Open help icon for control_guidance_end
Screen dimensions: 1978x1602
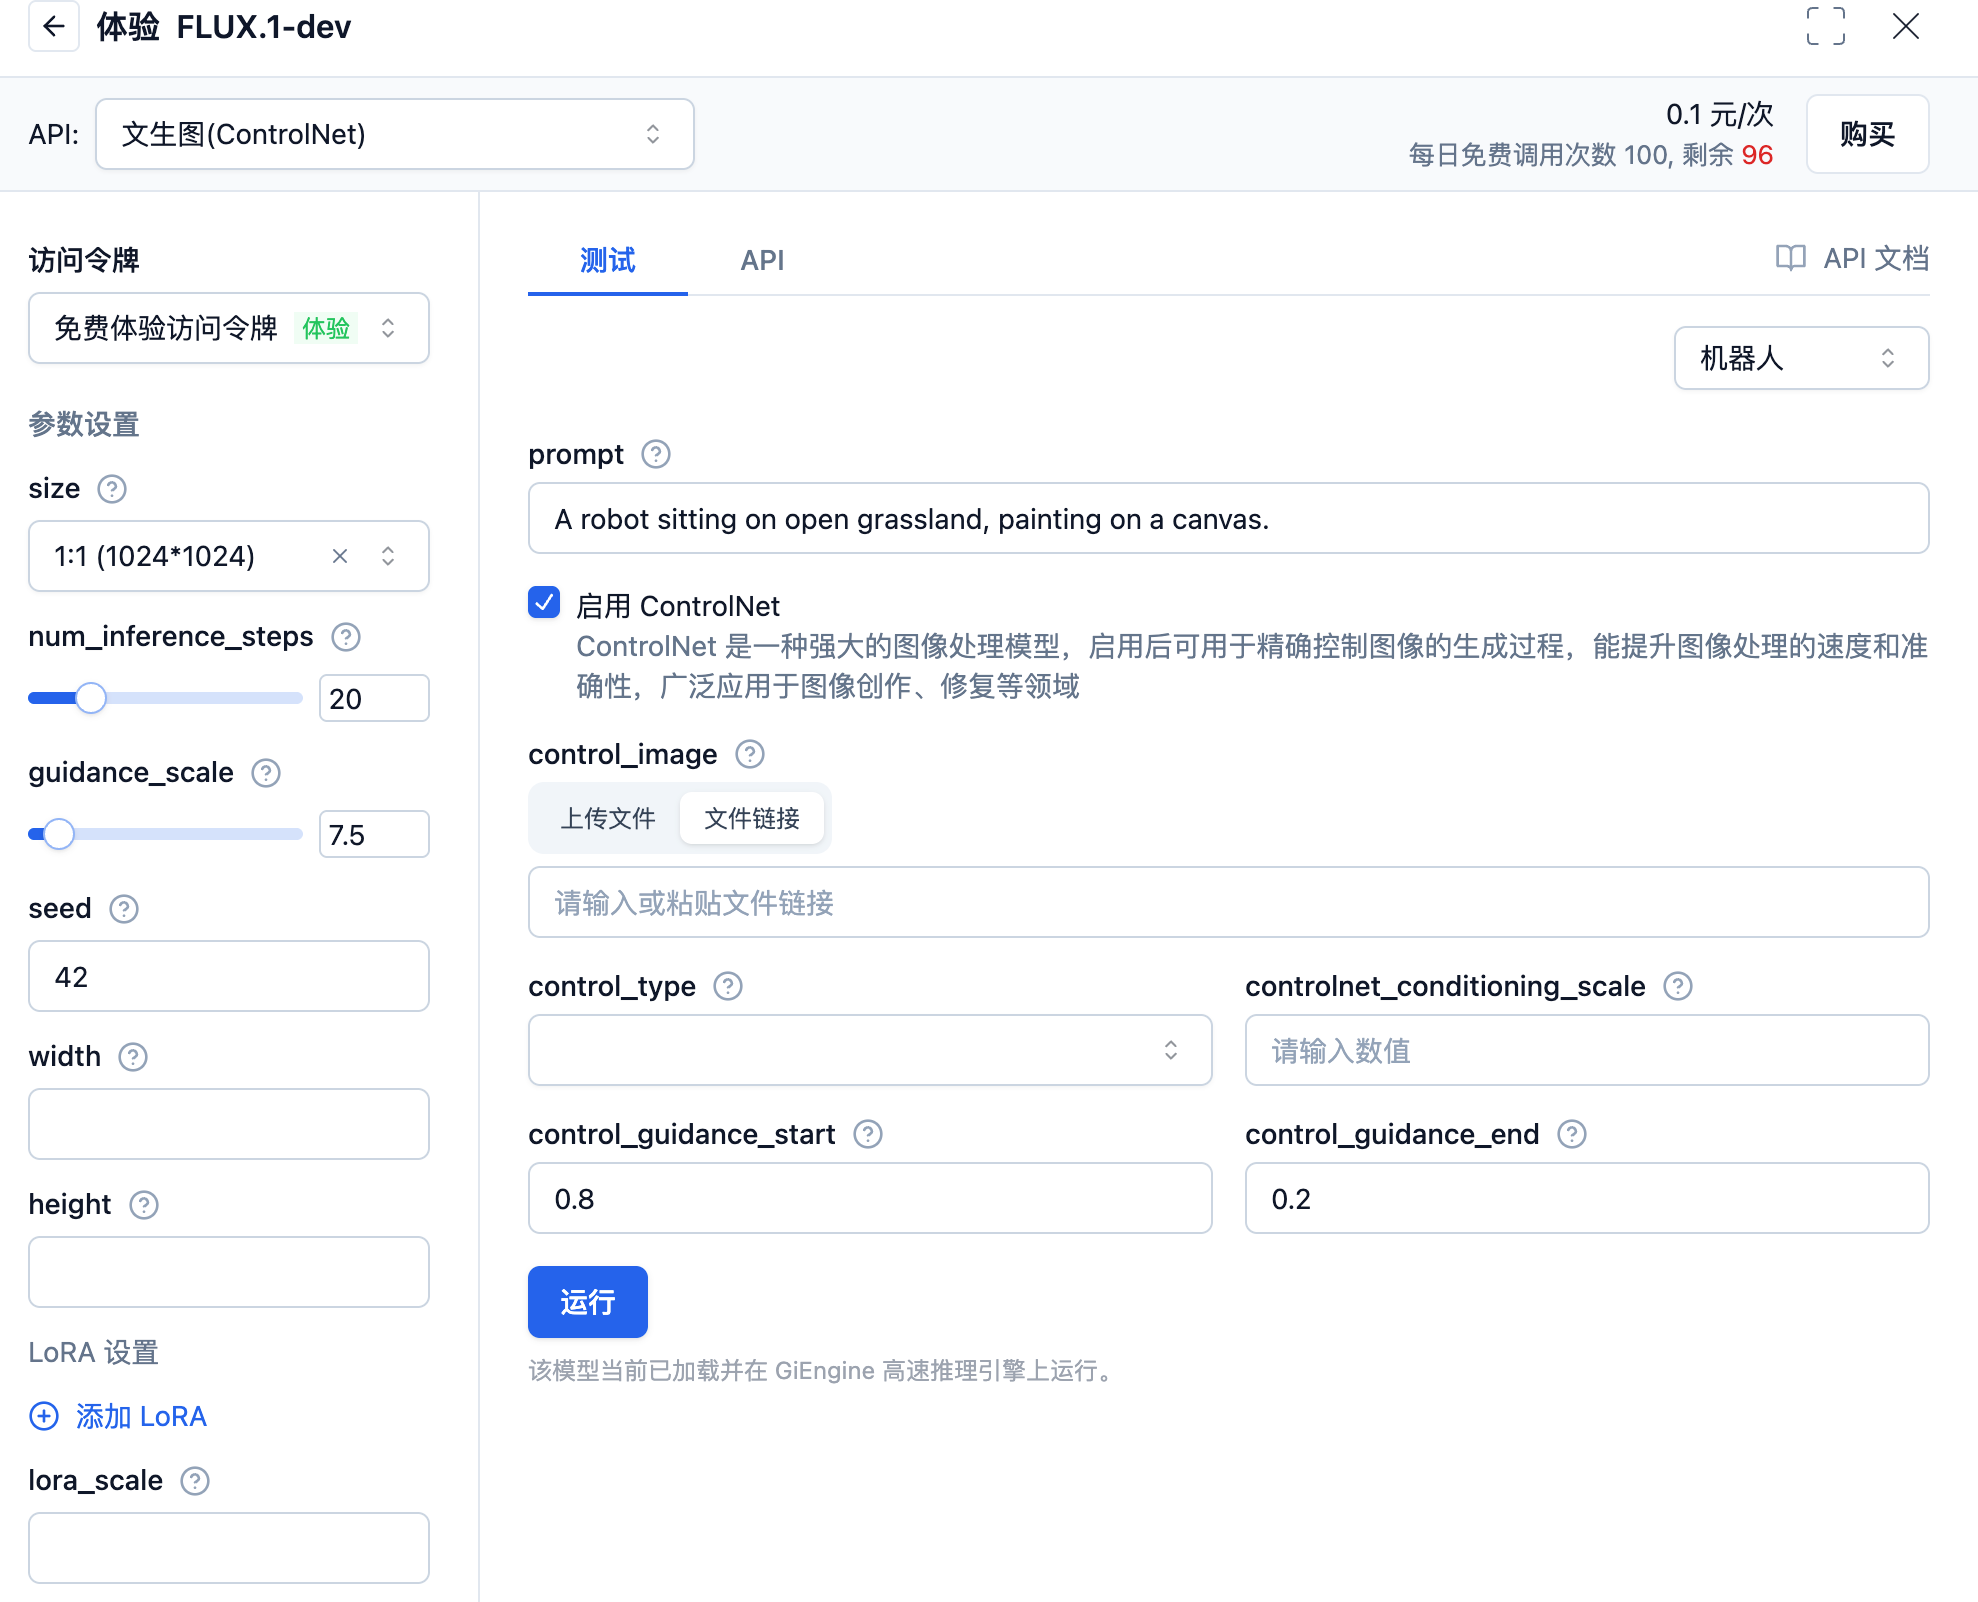tap(1572, 1134)
